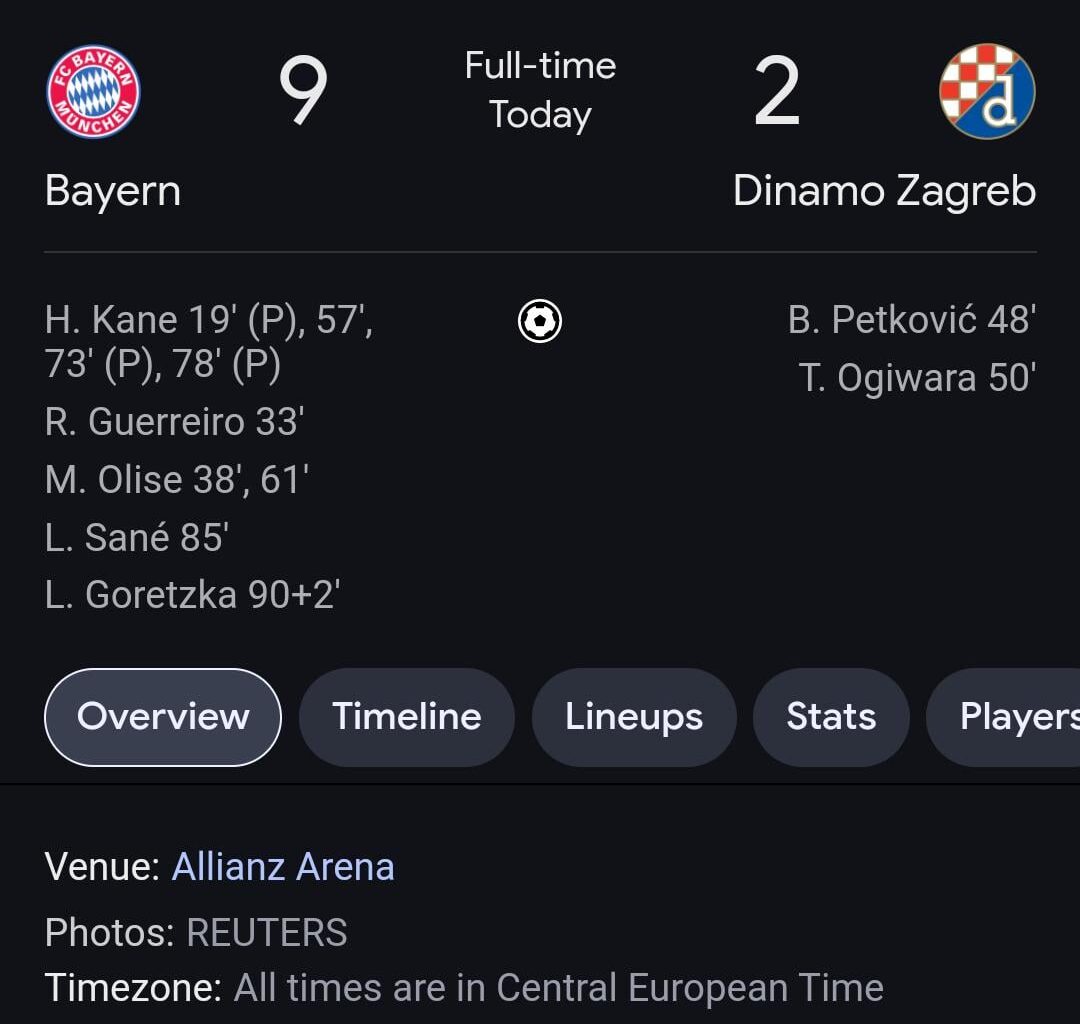Click the Full-time Today match status

(x=540, y=90)
